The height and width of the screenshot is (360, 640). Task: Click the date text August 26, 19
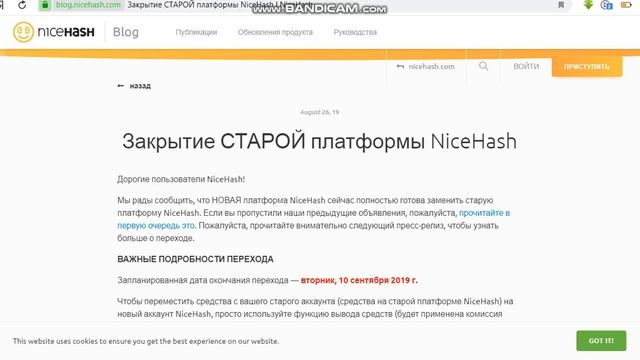pyautogui.click(x=320, y=112)
